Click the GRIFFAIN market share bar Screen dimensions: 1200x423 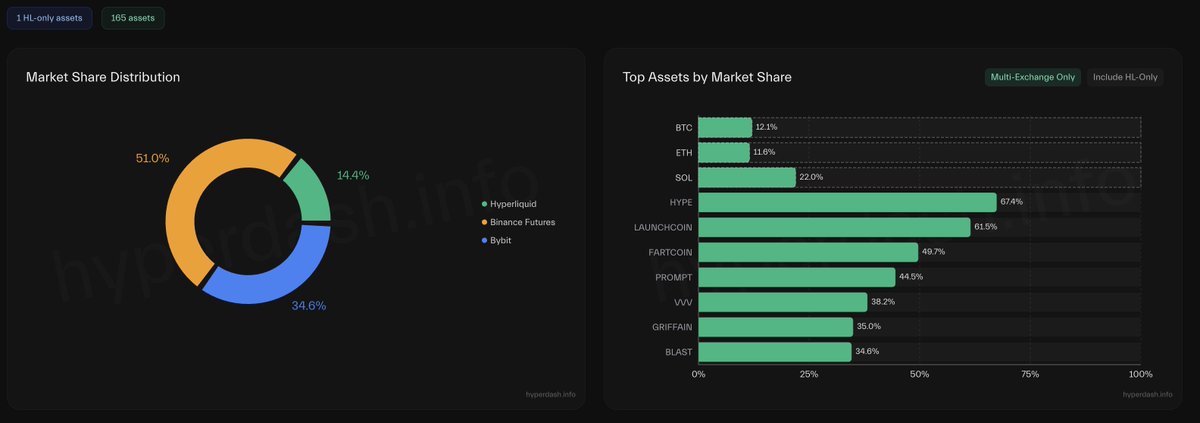[x=776, y=327]
